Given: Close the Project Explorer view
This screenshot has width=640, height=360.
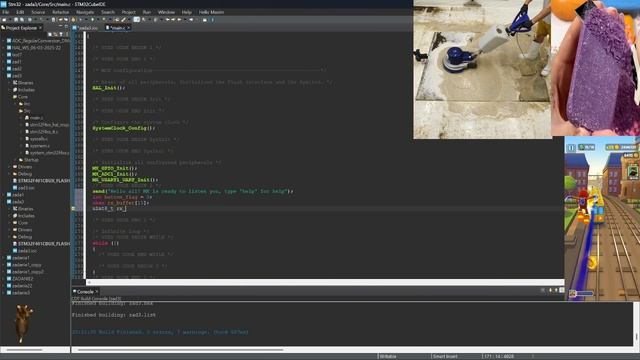Looking at the screenshot, I should (x=40, y=28).
